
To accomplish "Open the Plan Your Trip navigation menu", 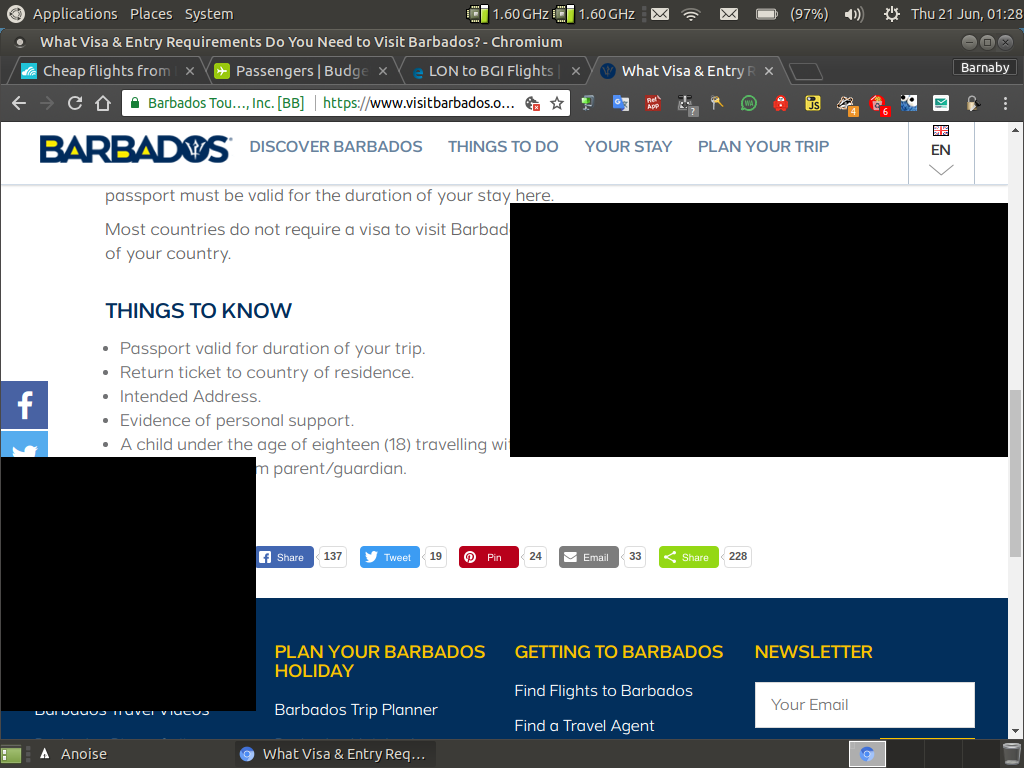I will (763, 146).
